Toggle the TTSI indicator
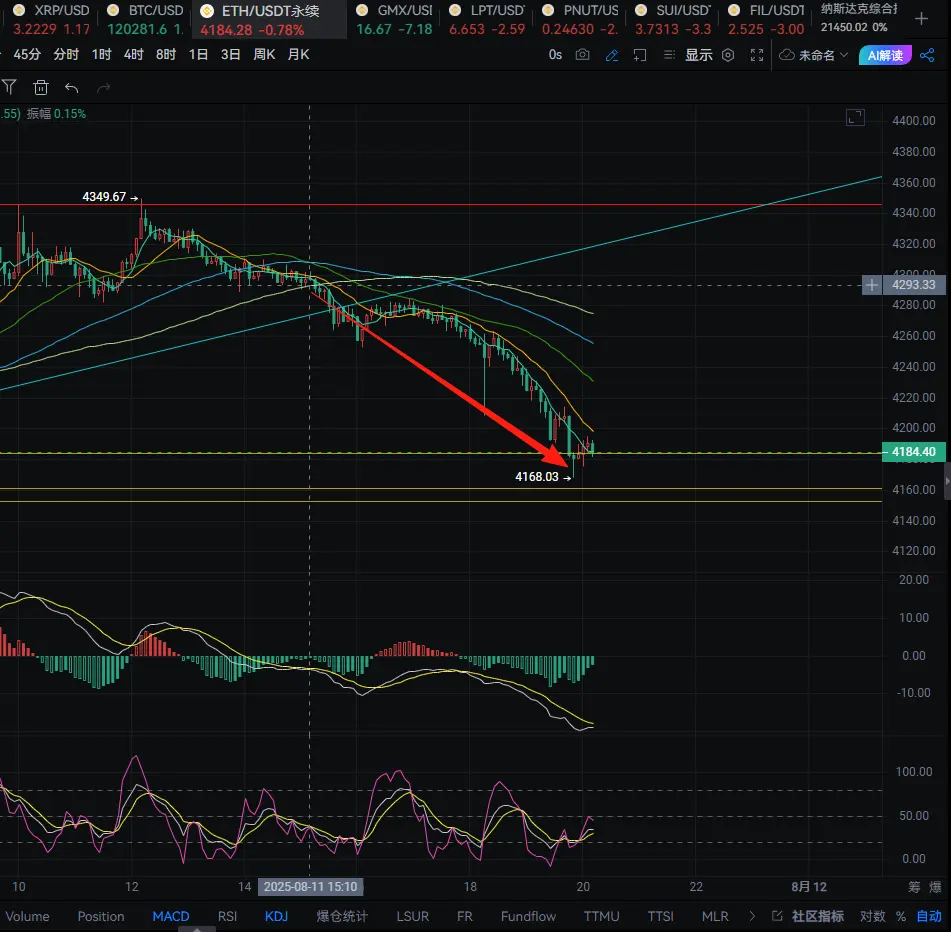This screenshot has height=932, width=951. (x=660, y=916)
